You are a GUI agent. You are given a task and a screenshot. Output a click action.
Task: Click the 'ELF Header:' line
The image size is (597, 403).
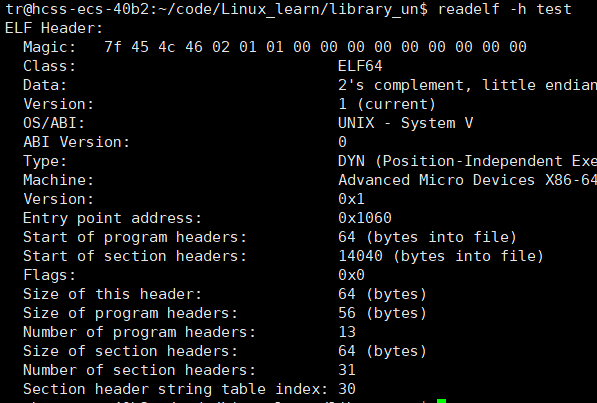pyautogui.click(x=54, y=28)
